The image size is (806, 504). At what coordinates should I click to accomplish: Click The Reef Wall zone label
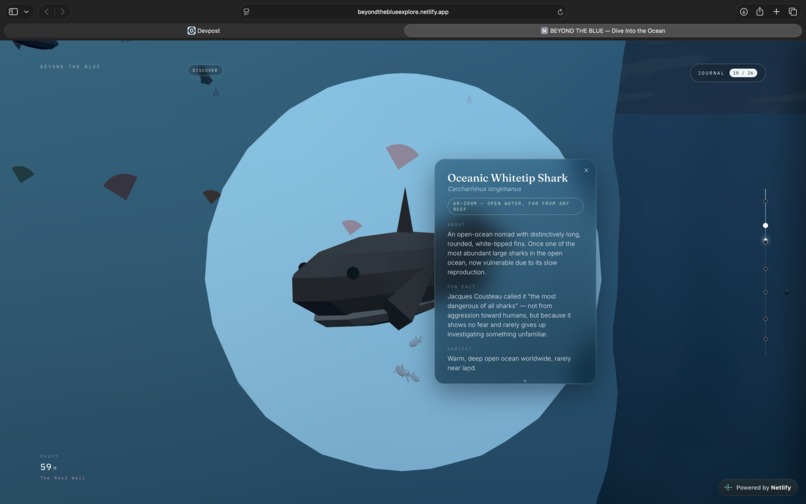[x=63, y=478]
